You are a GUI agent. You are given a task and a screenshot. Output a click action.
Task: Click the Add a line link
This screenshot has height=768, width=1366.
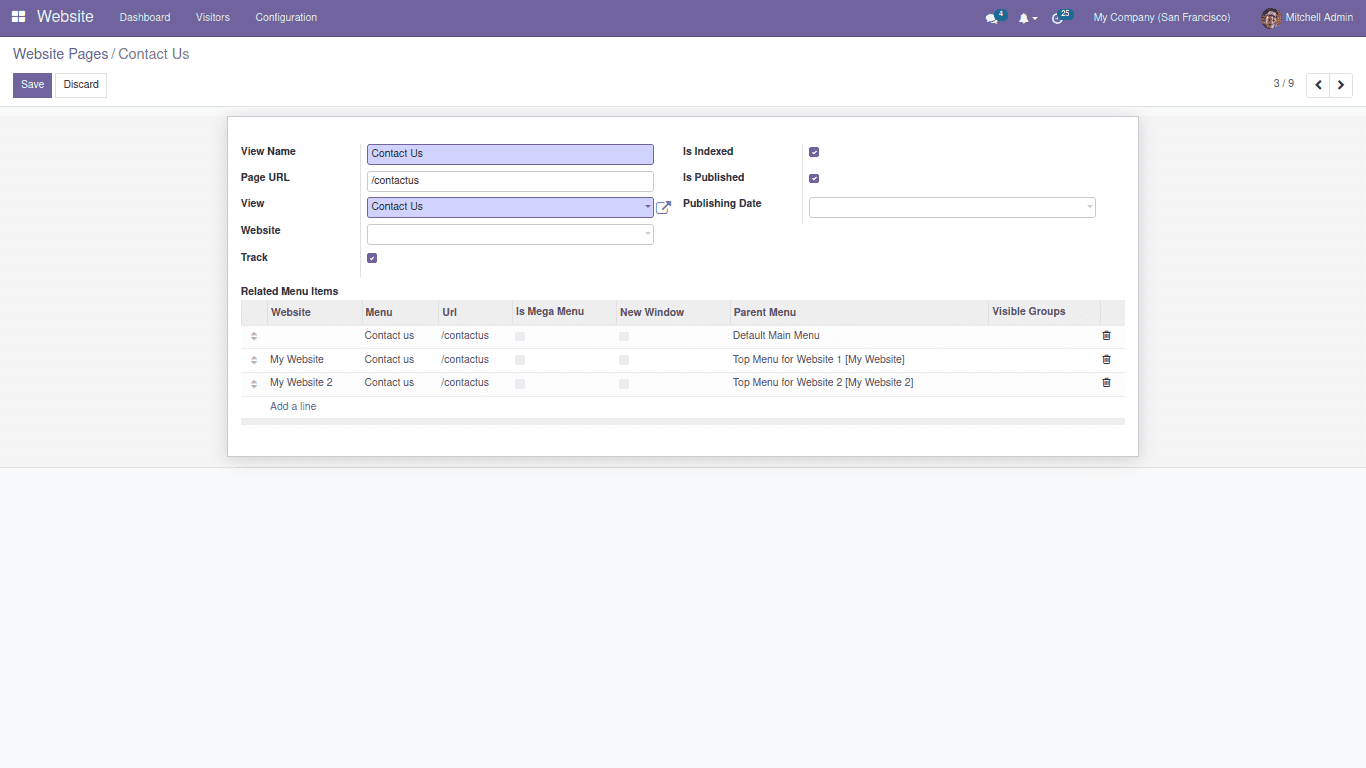(293, 406)
